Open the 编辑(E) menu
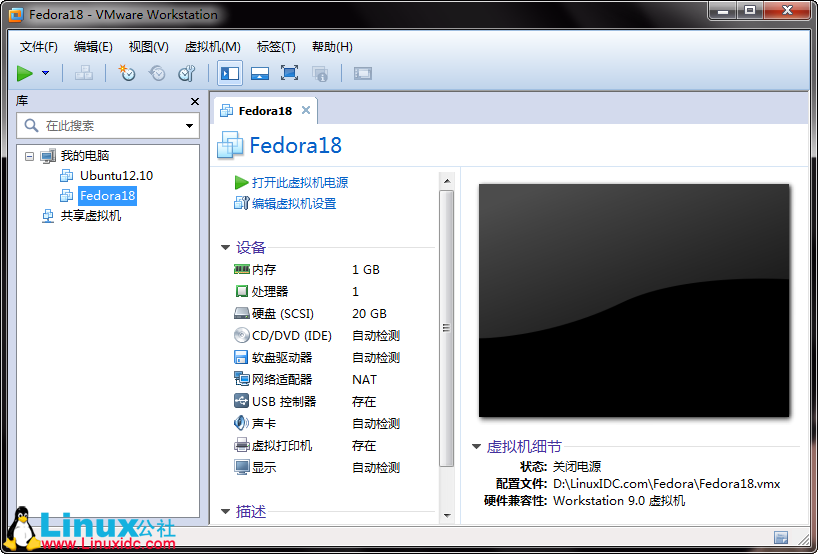 [x=93, y=47]
